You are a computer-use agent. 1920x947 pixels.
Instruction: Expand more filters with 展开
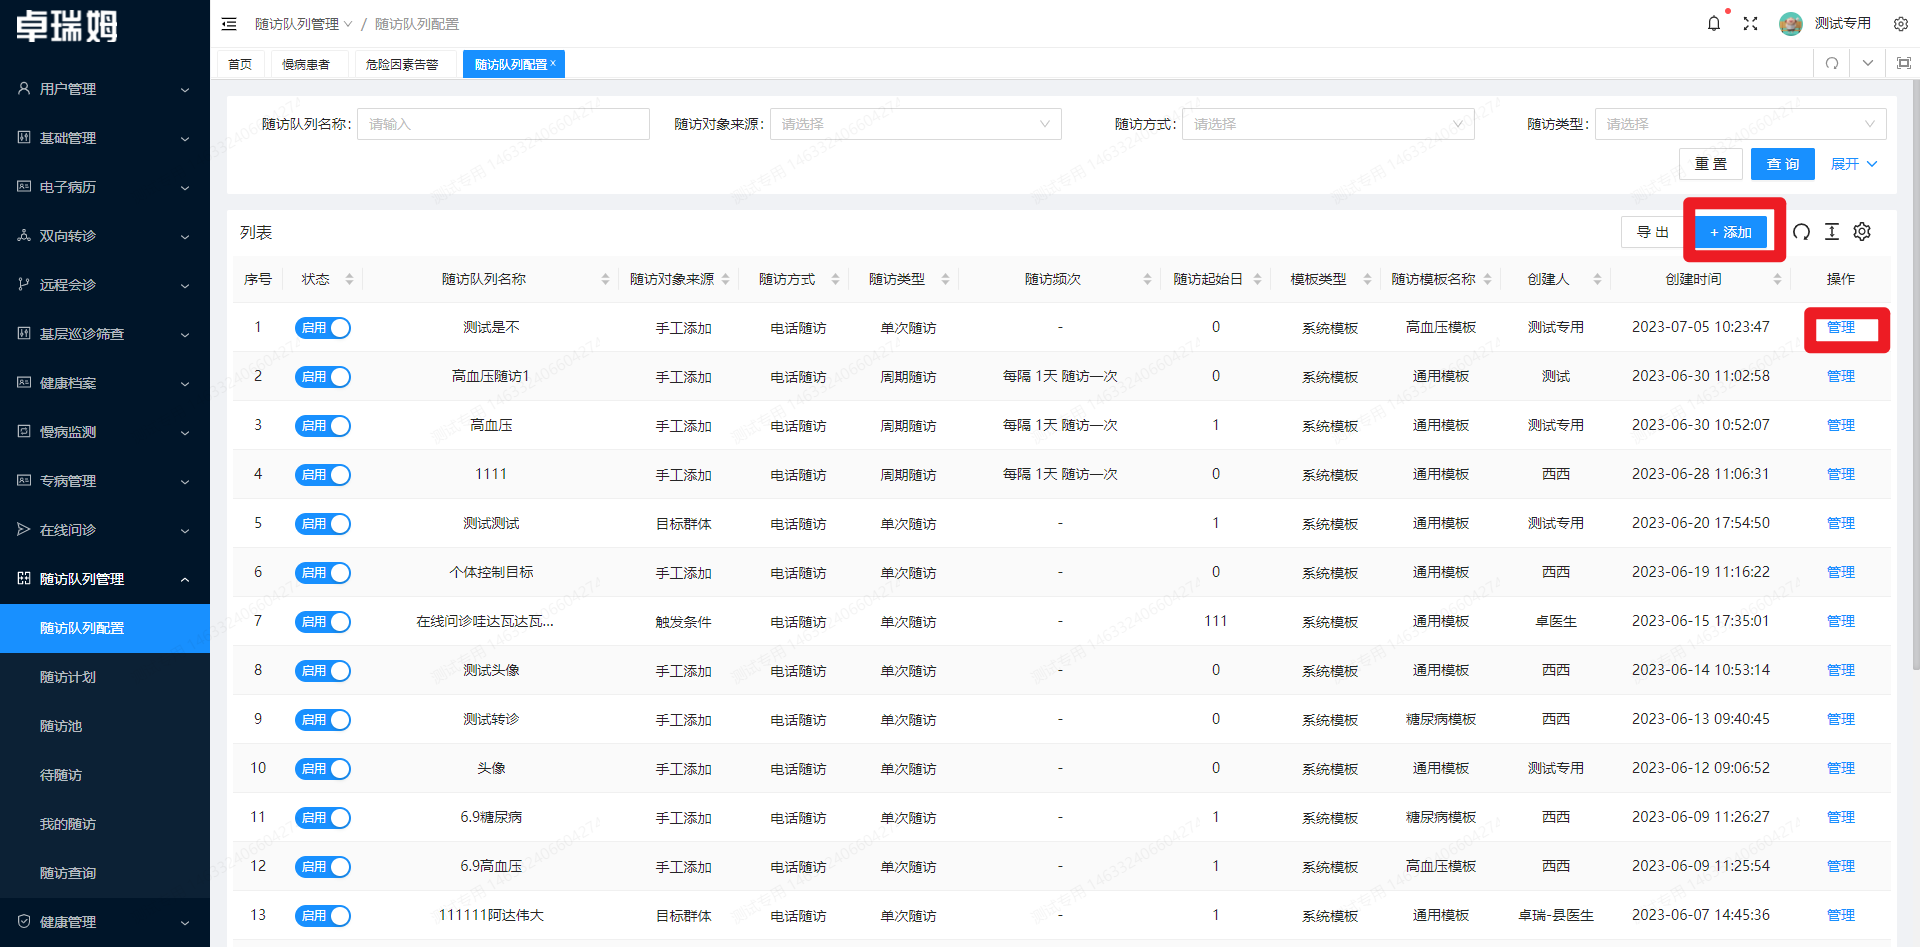pos(1854,164)
